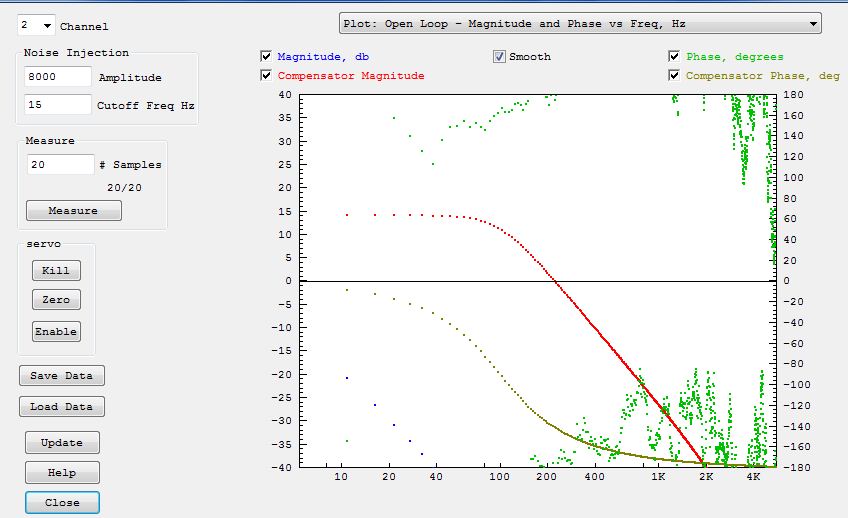Expand the Plot type dropdown
The width and height of the screenshot is (848, 518).
(580, 23)
